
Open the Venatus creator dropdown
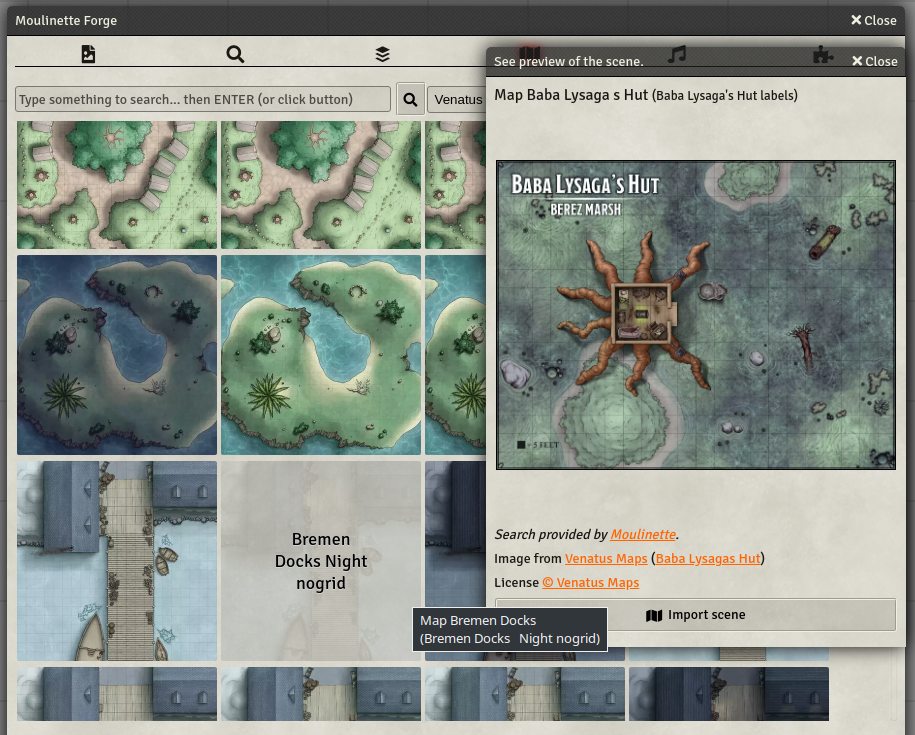(457, 99)
